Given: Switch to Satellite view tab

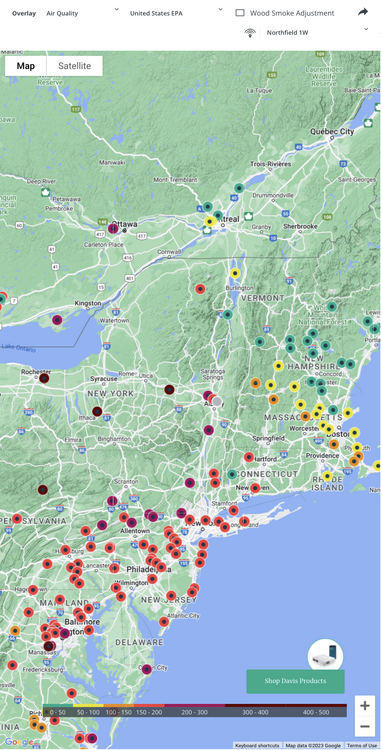Looking at the screenshot, I should 75,66.
